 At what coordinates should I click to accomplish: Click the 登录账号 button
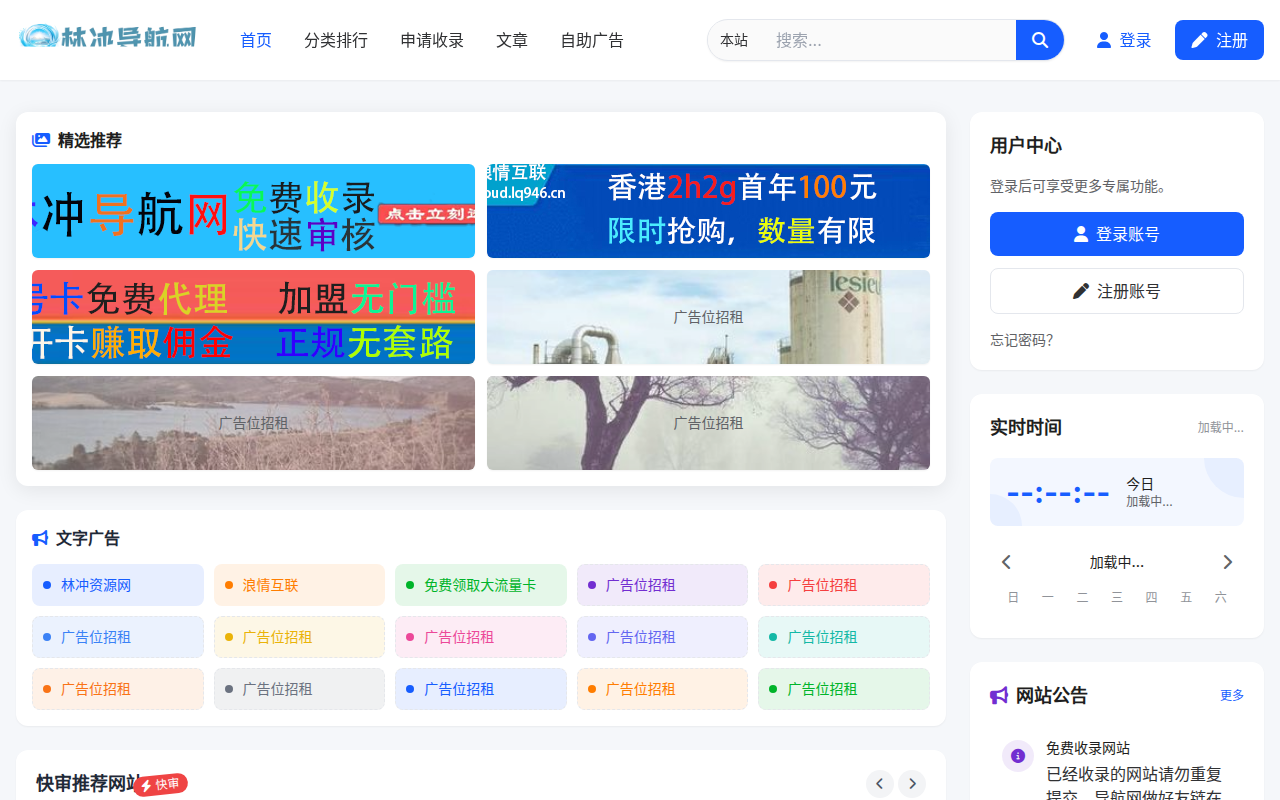coord(1116,233)
